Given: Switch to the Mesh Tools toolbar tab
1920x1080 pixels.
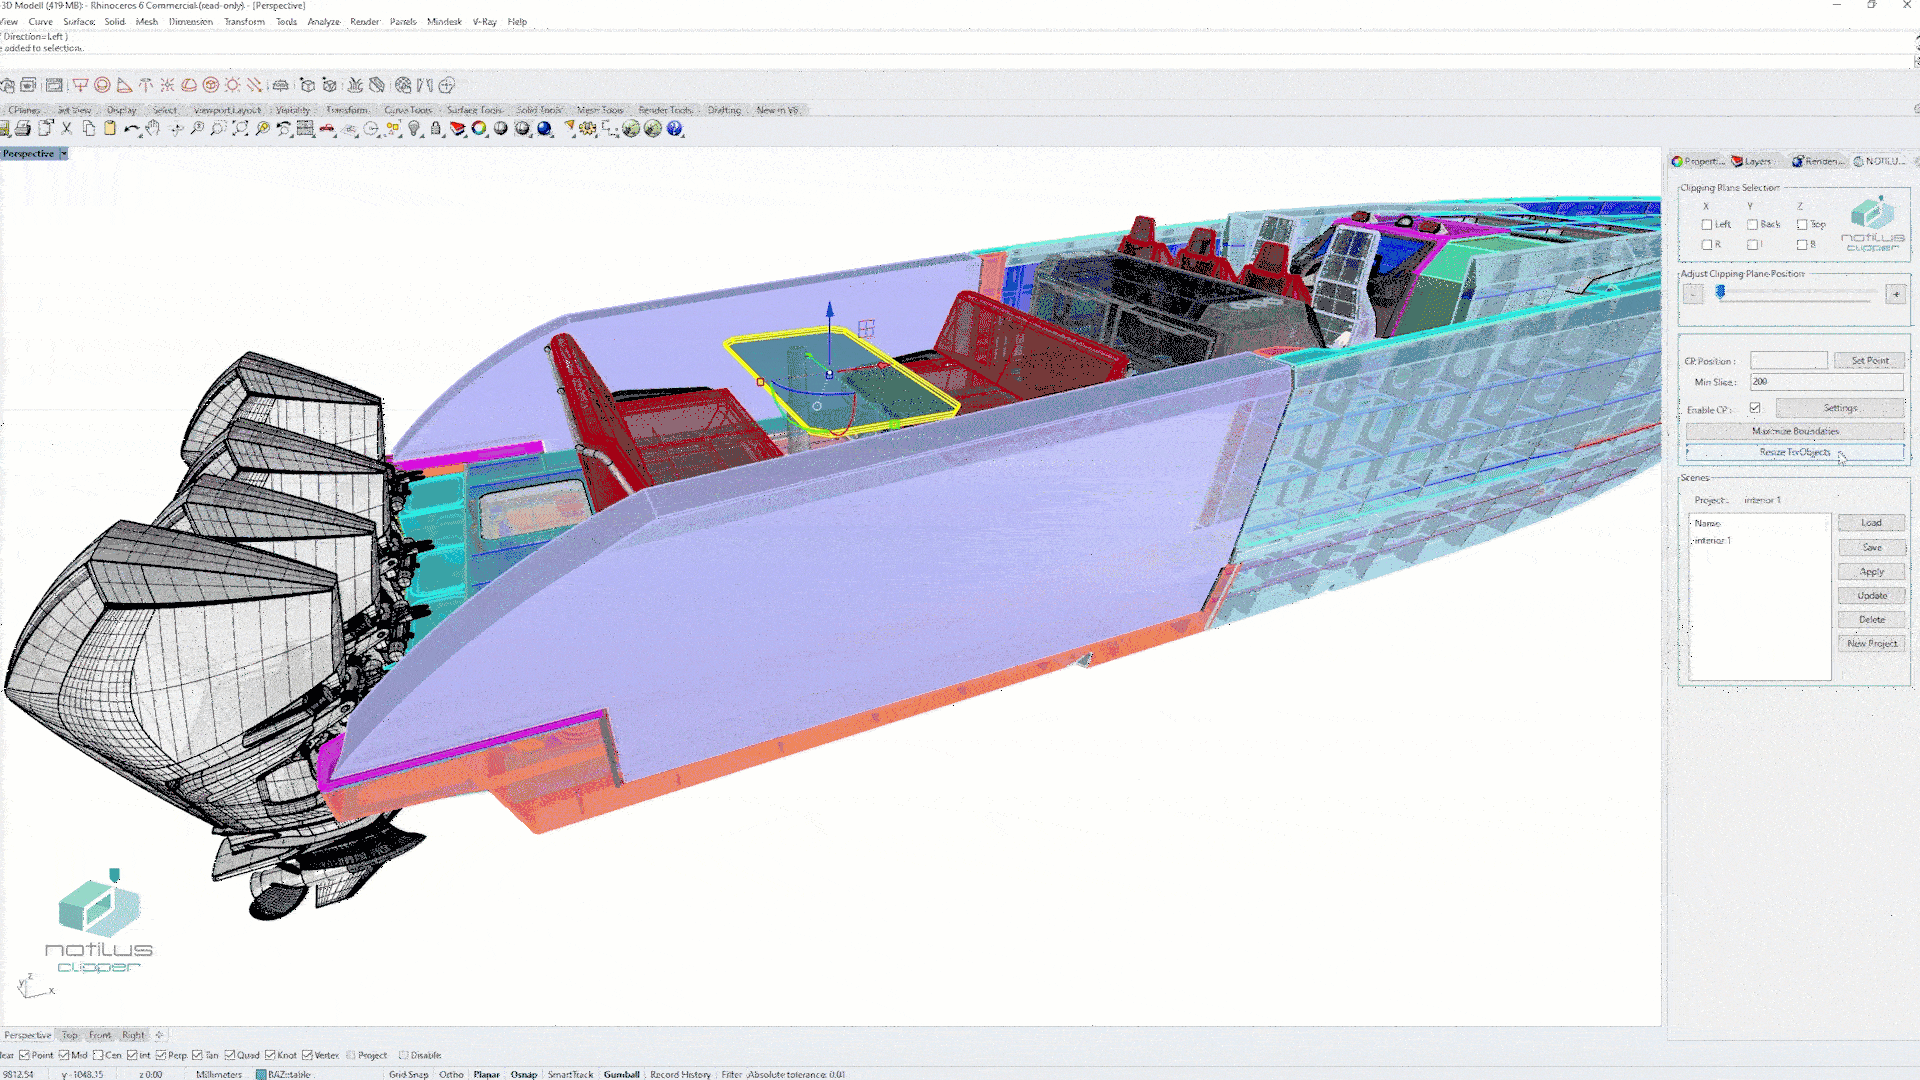Looking at the screenshot, I should [600, 110].
